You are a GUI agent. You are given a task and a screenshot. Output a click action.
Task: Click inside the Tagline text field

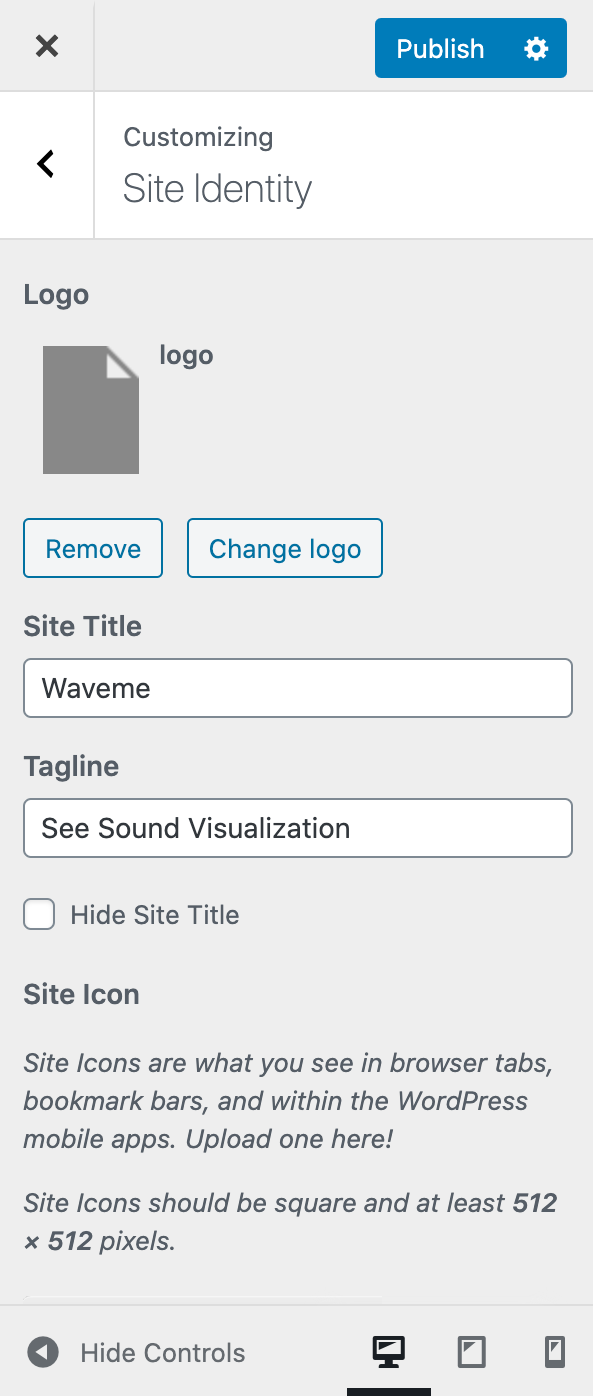pyautogui.click(x=297, y=828)
